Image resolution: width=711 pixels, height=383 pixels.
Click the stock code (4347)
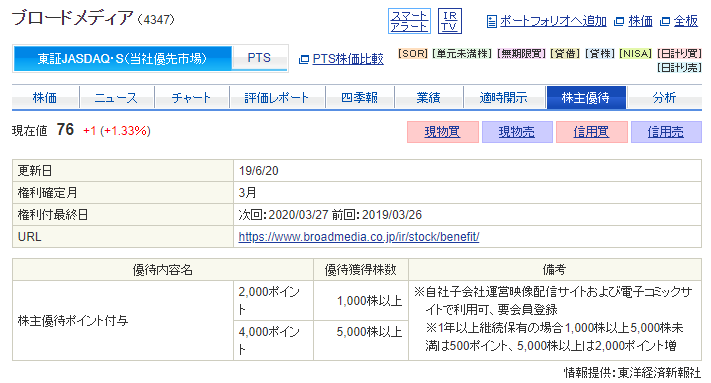click(x=156, y=19)
